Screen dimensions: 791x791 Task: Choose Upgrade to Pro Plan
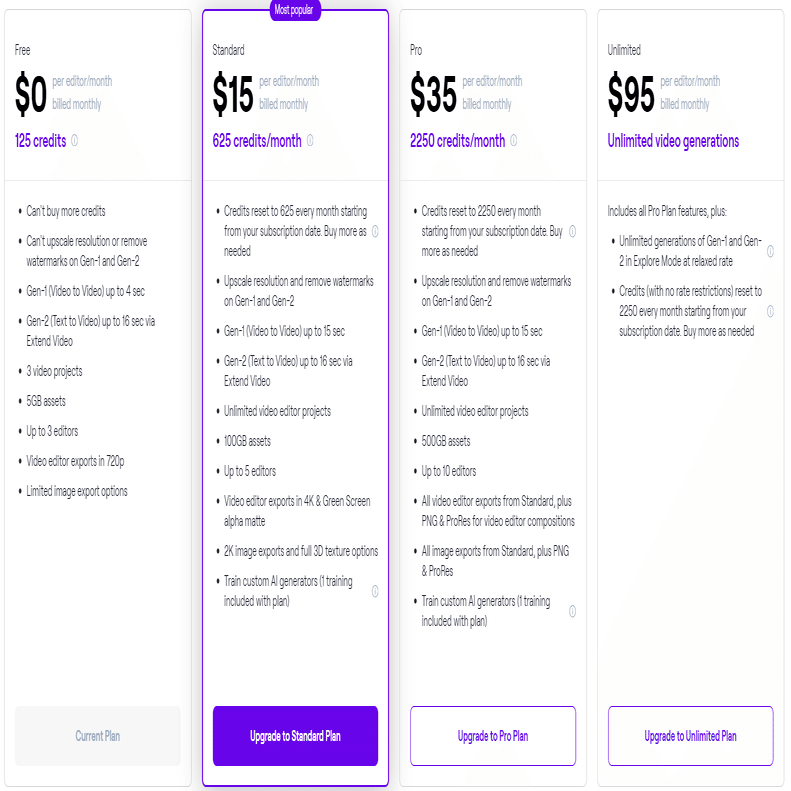click(493, 736)
